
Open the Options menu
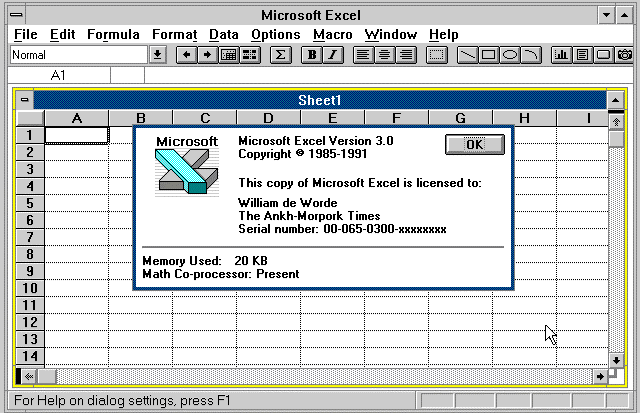pyautogui.click(x=276, y=35)
